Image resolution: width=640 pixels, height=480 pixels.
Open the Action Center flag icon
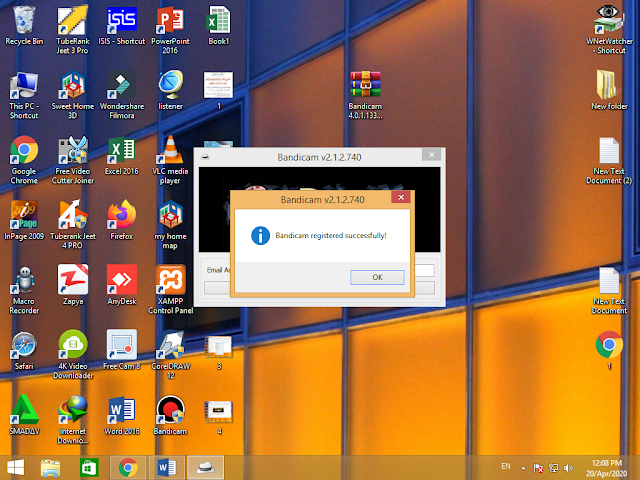point(538,468)
